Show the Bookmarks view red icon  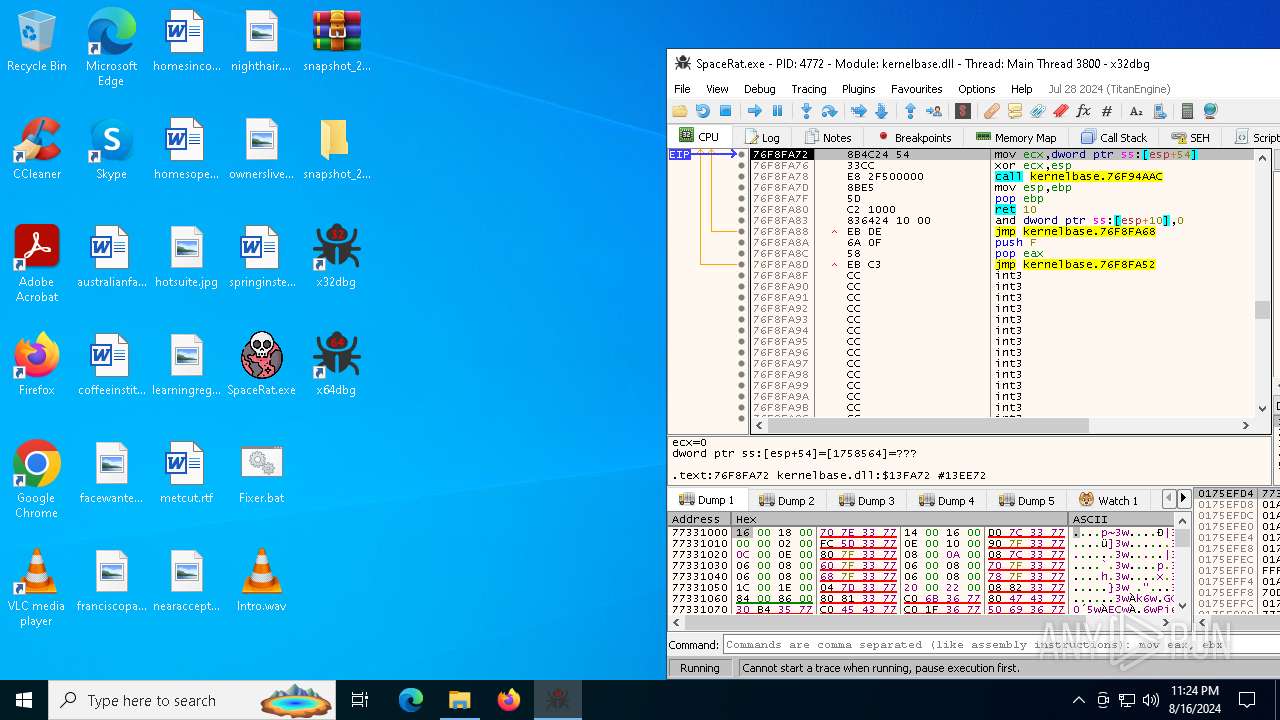pos(1061,111)
